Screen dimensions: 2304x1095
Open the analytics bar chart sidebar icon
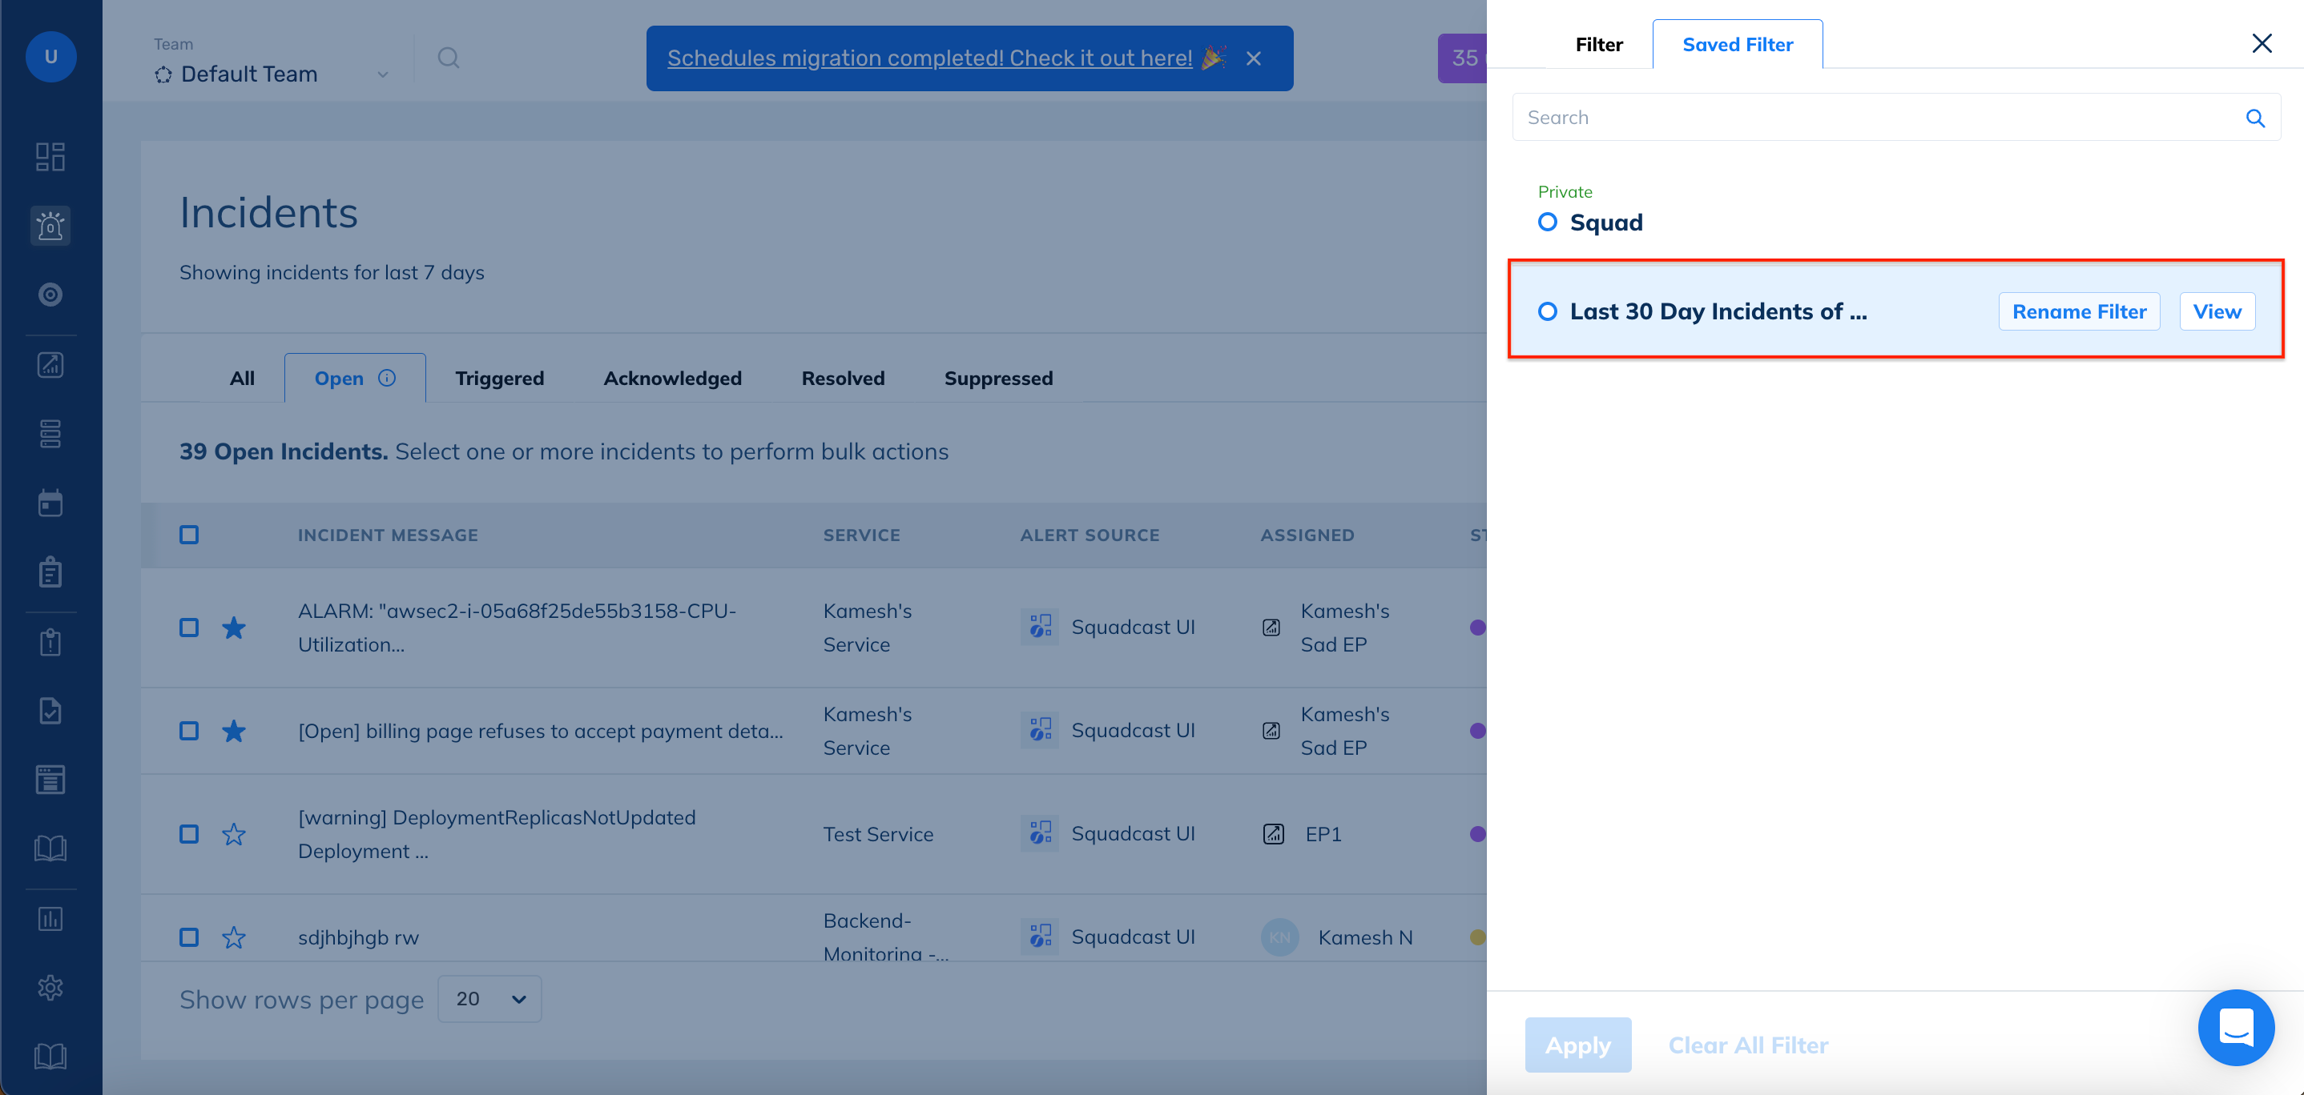point(50,919)
